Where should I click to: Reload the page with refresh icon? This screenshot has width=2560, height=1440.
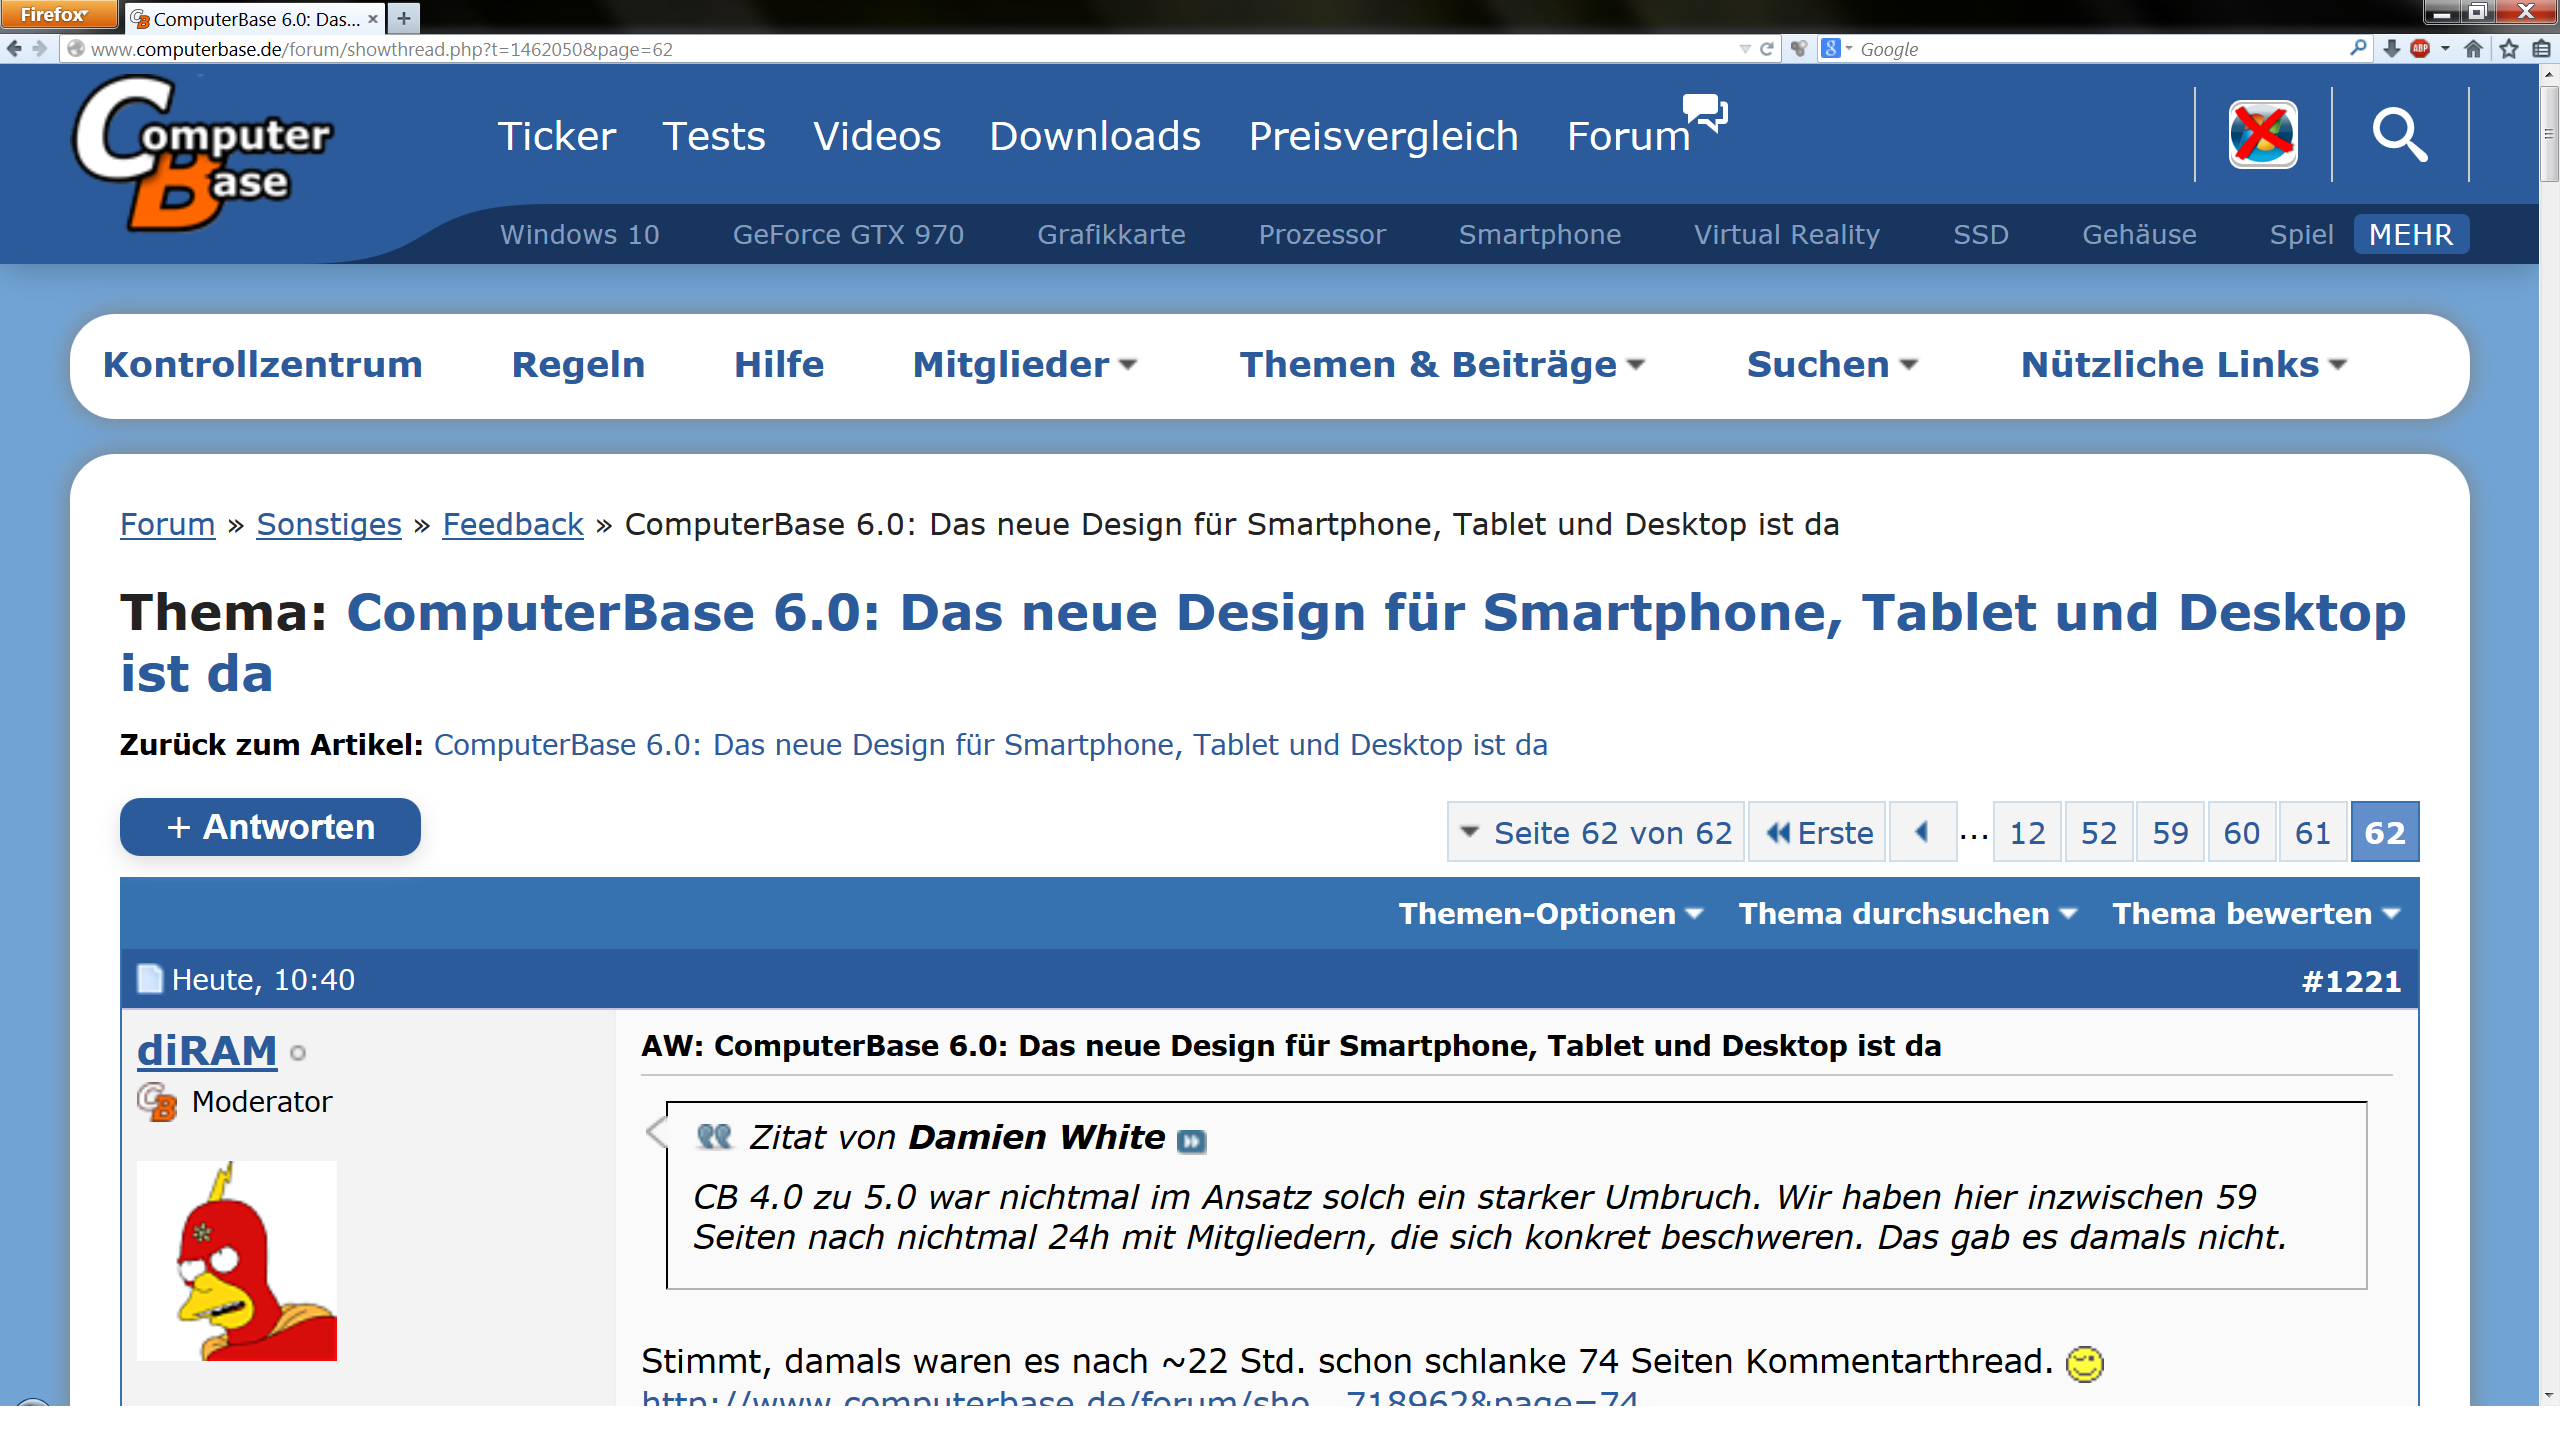1766,48
